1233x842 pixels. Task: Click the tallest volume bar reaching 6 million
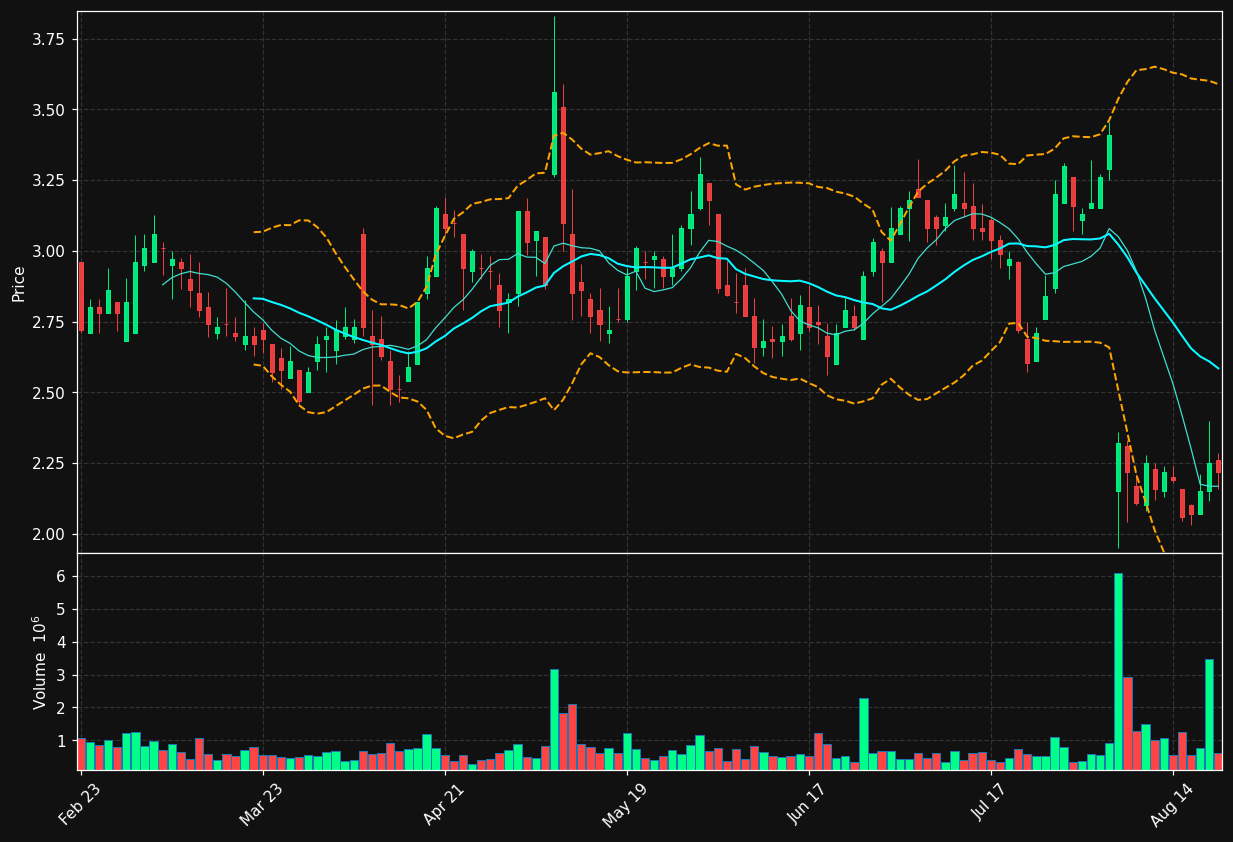[x=1118, y=671]
